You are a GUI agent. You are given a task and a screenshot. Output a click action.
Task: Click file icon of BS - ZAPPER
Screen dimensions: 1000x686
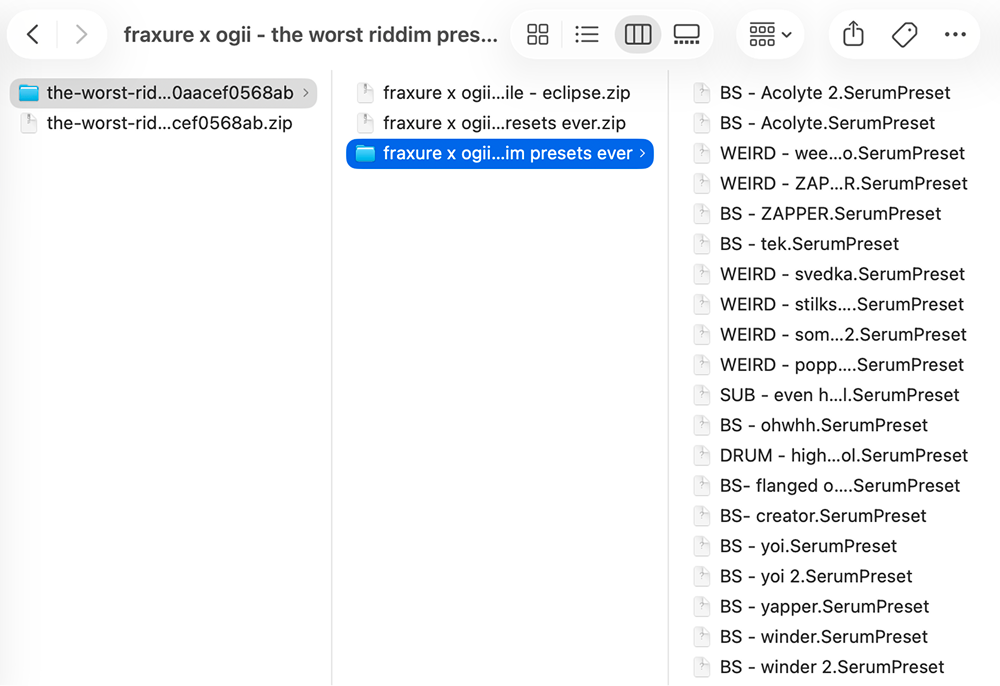[702, 214]
